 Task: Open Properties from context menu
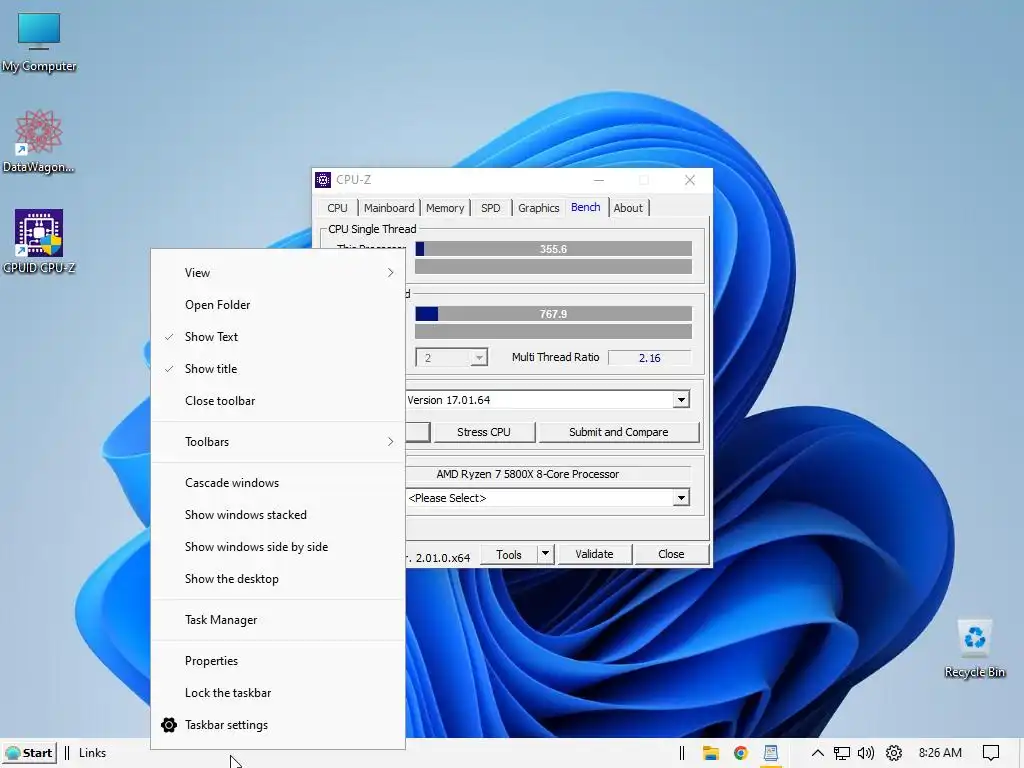tap(278, 662)
